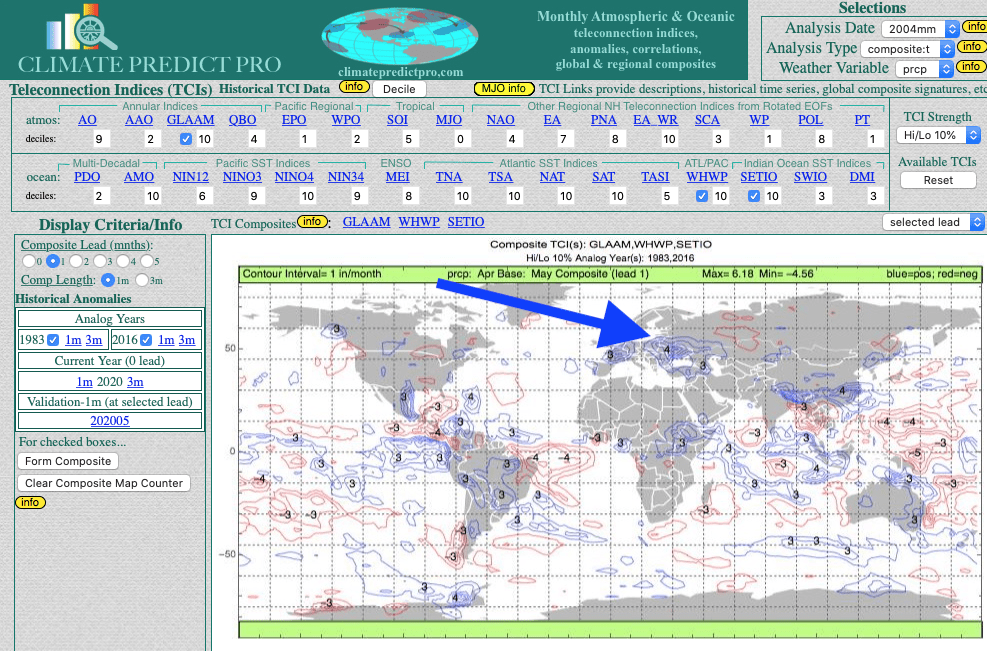The height and width of the screenshot is (651, 987).
Task: Open the WHWP composite link
Action: pyautogui.click(x=417, y=222)
